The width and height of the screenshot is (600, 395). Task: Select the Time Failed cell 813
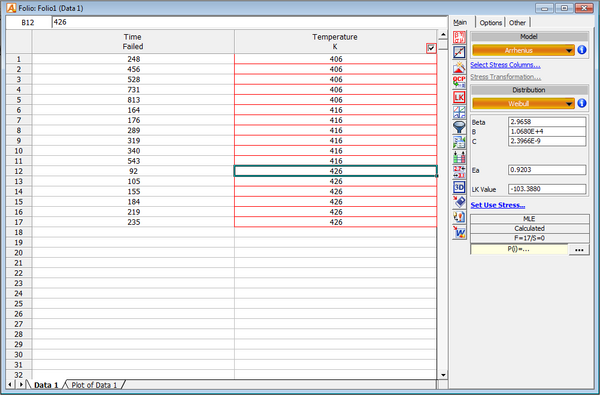(x=133, y=100)
